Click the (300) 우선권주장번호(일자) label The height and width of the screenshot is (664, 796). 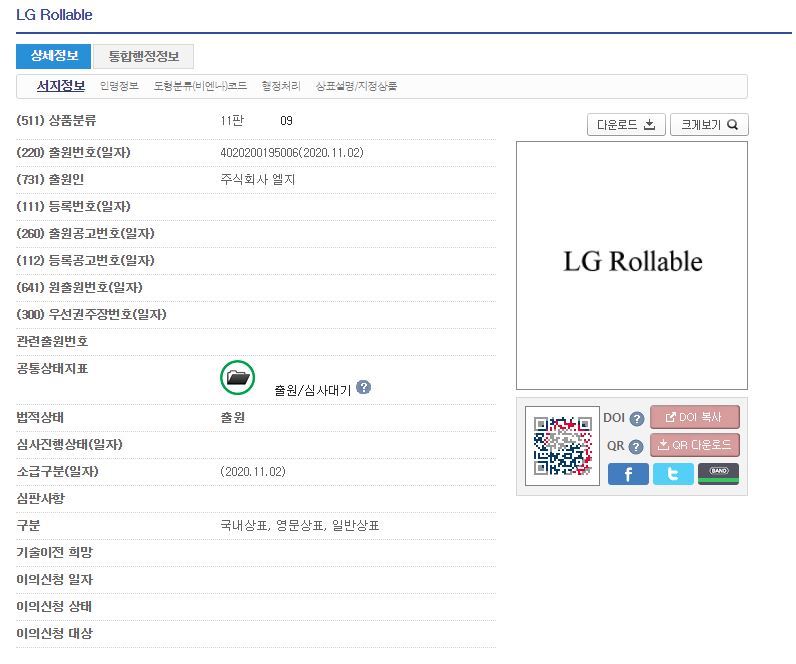point(91,315)
